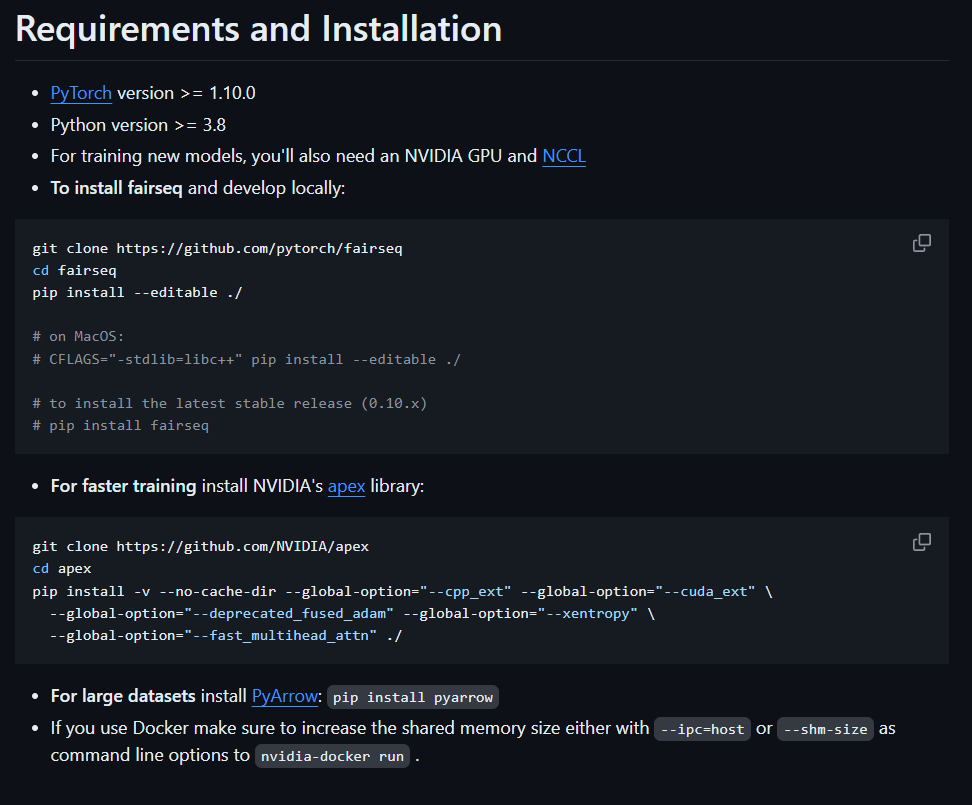
Task: Click the git clone NVIDIA/apex line
Action: click(x=201, y=547)
